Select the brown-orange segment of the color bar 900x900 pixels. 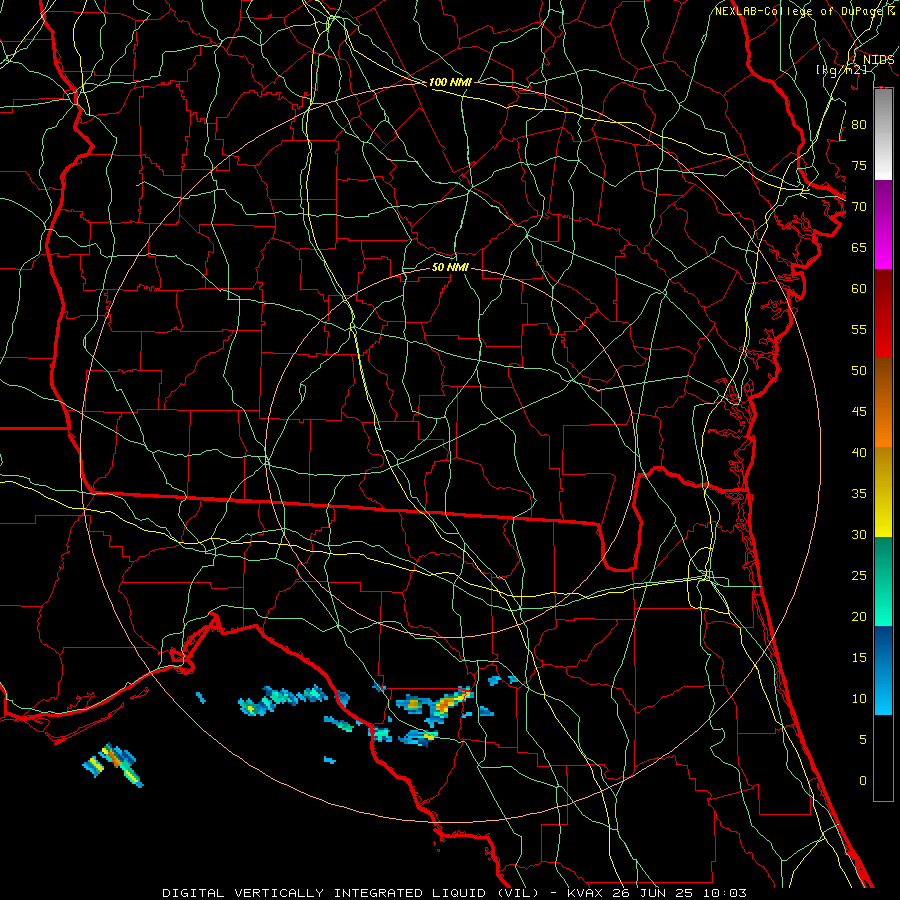pos(883,403)
